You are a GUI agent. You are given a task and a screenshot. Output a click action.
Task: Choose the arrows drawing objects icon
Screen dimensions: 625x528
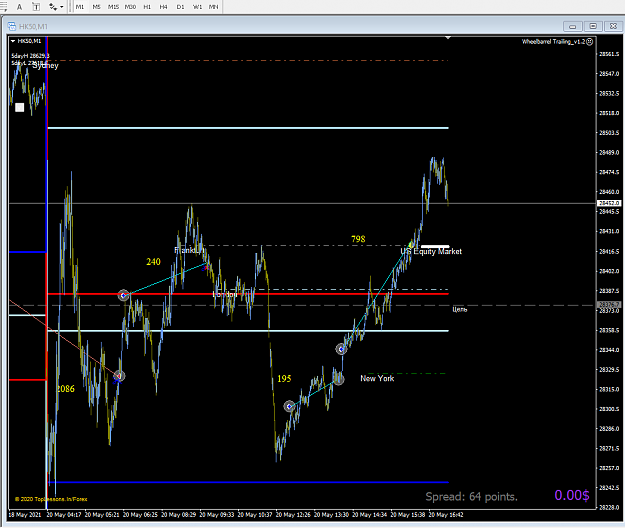(53, 6)
